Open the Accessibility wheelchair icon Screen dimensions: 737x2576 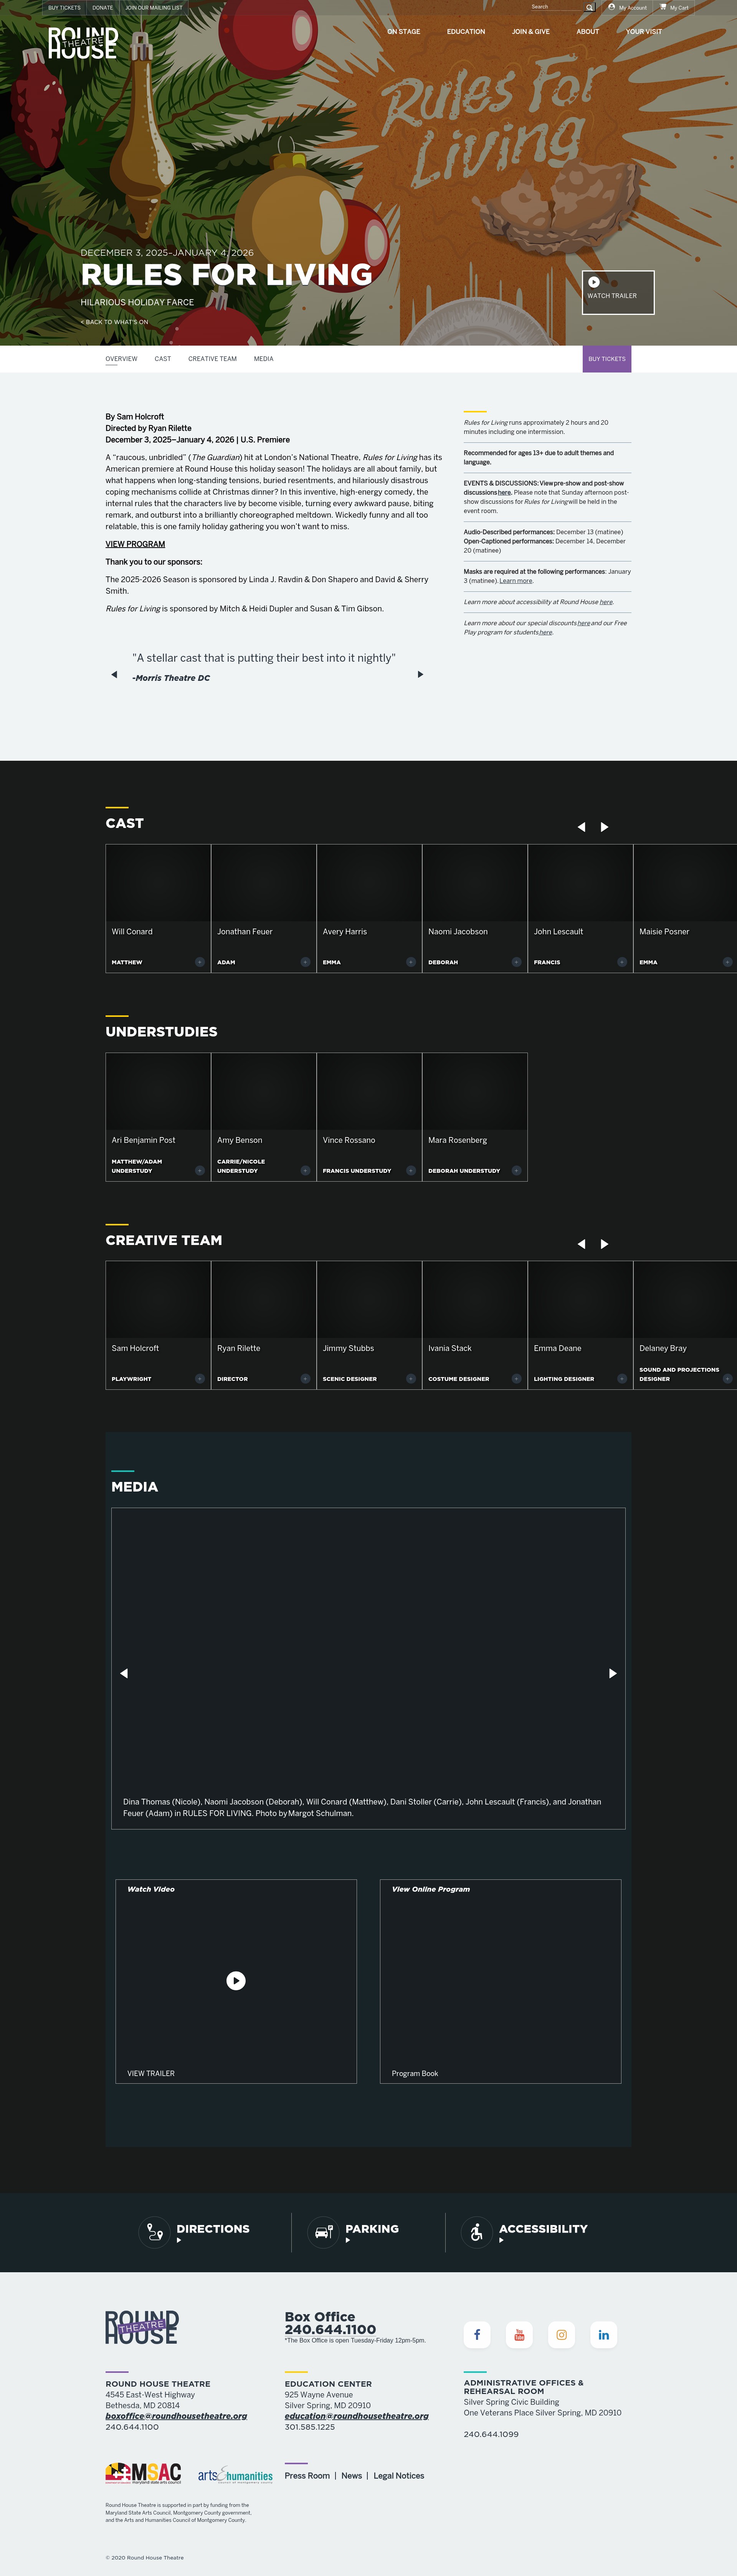477,2231
